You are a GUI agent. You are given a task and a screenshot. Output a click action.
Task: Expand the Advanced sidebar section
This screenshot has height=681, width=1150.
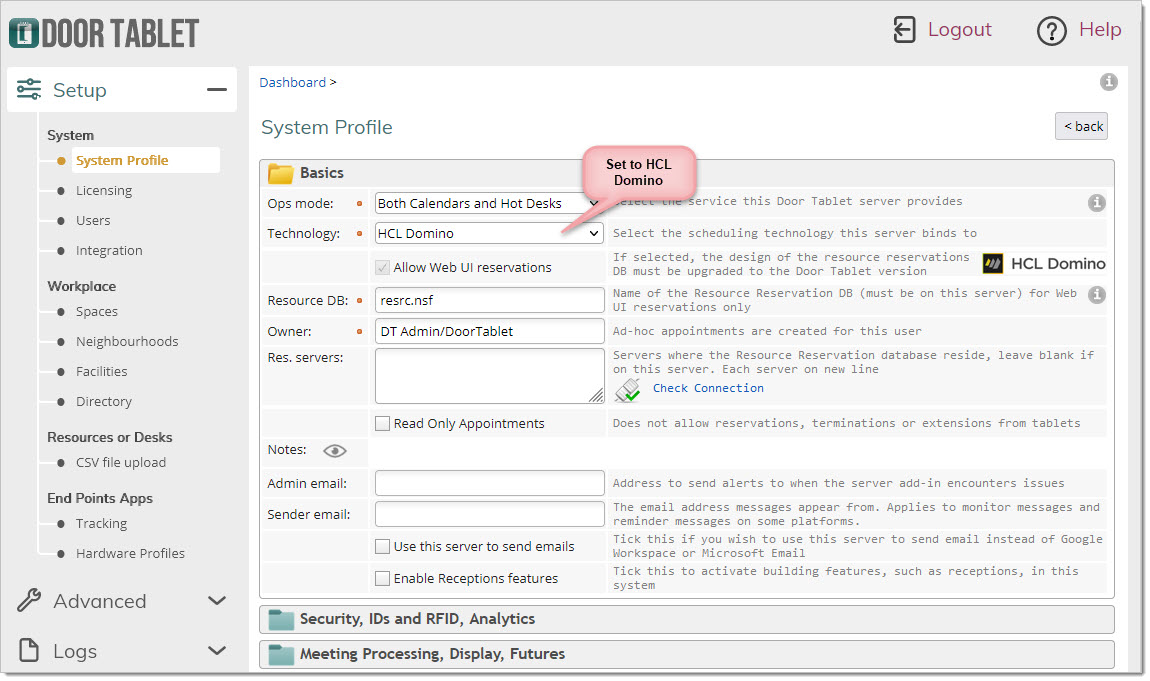click(122, 601)
